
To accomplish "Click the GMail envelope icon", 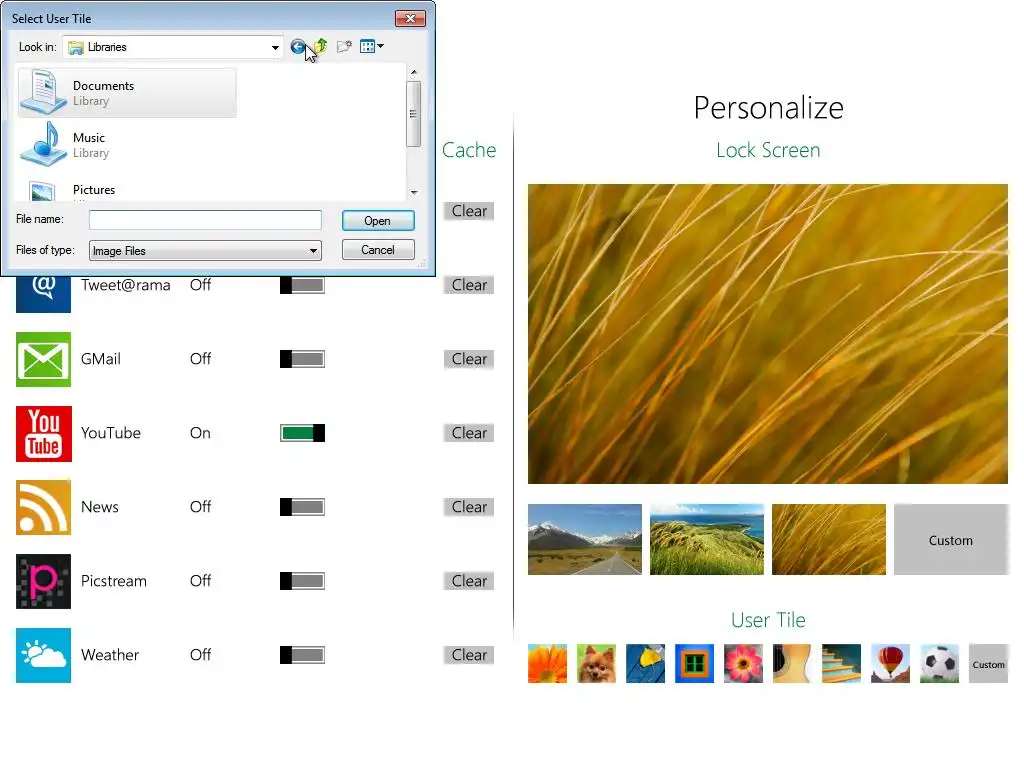I will pos(43,359).
